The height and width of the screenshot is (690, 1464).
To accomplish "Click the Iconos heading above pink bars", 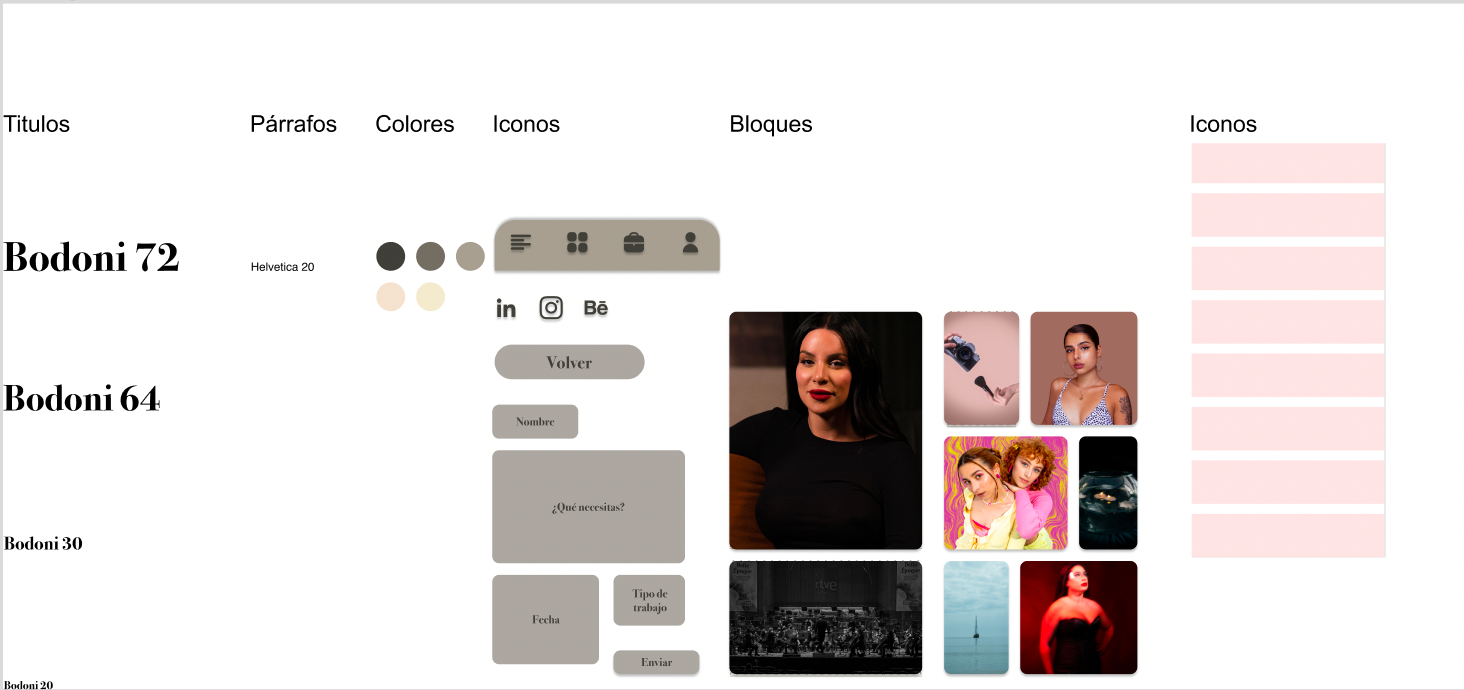I will [1223, 124].
